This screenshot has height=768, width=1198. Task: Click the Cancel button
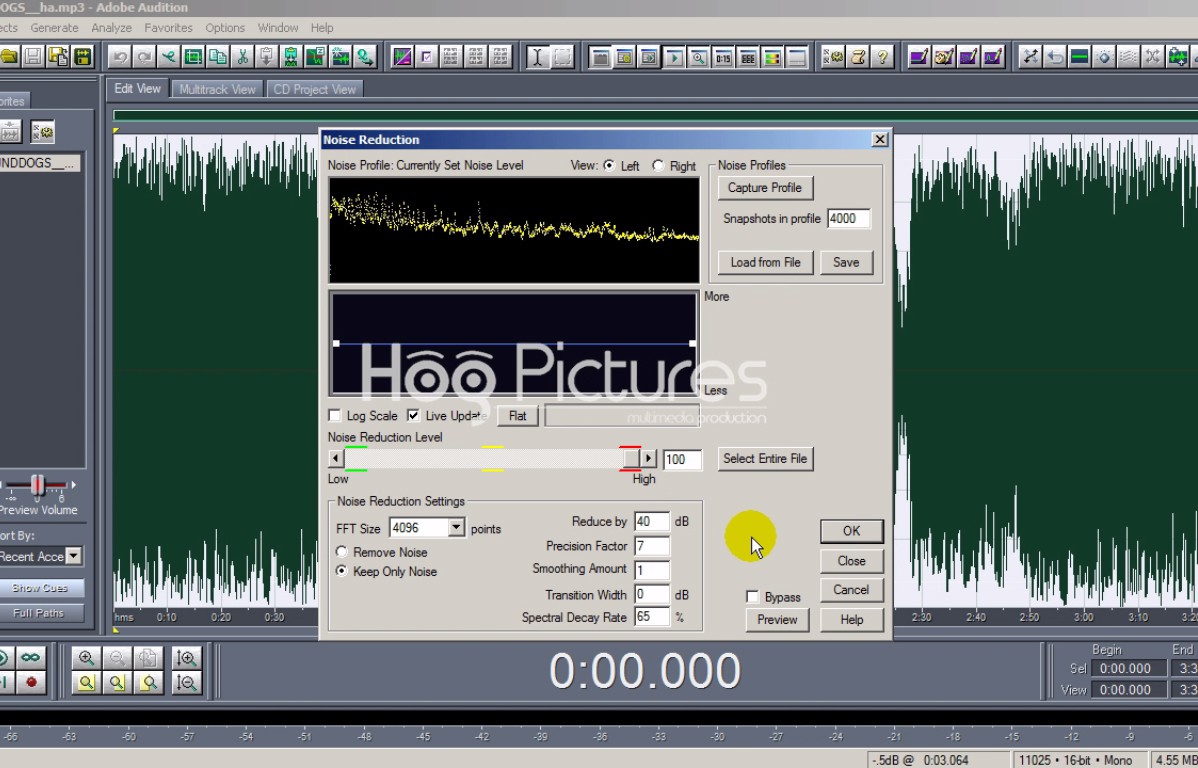851,590
